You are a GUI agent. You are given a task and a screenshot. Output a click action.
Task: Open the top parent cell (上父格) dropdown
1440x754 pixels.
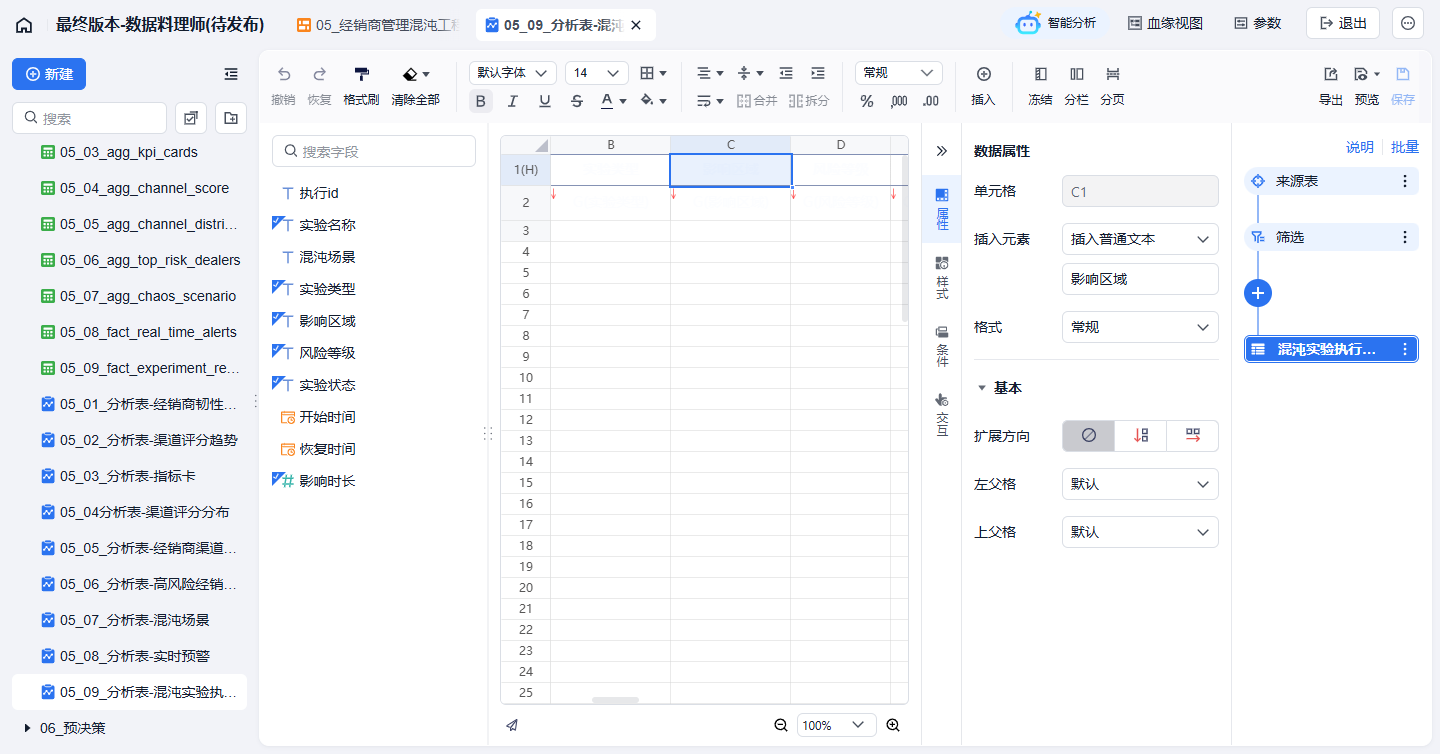click(x=1140, y=532)
